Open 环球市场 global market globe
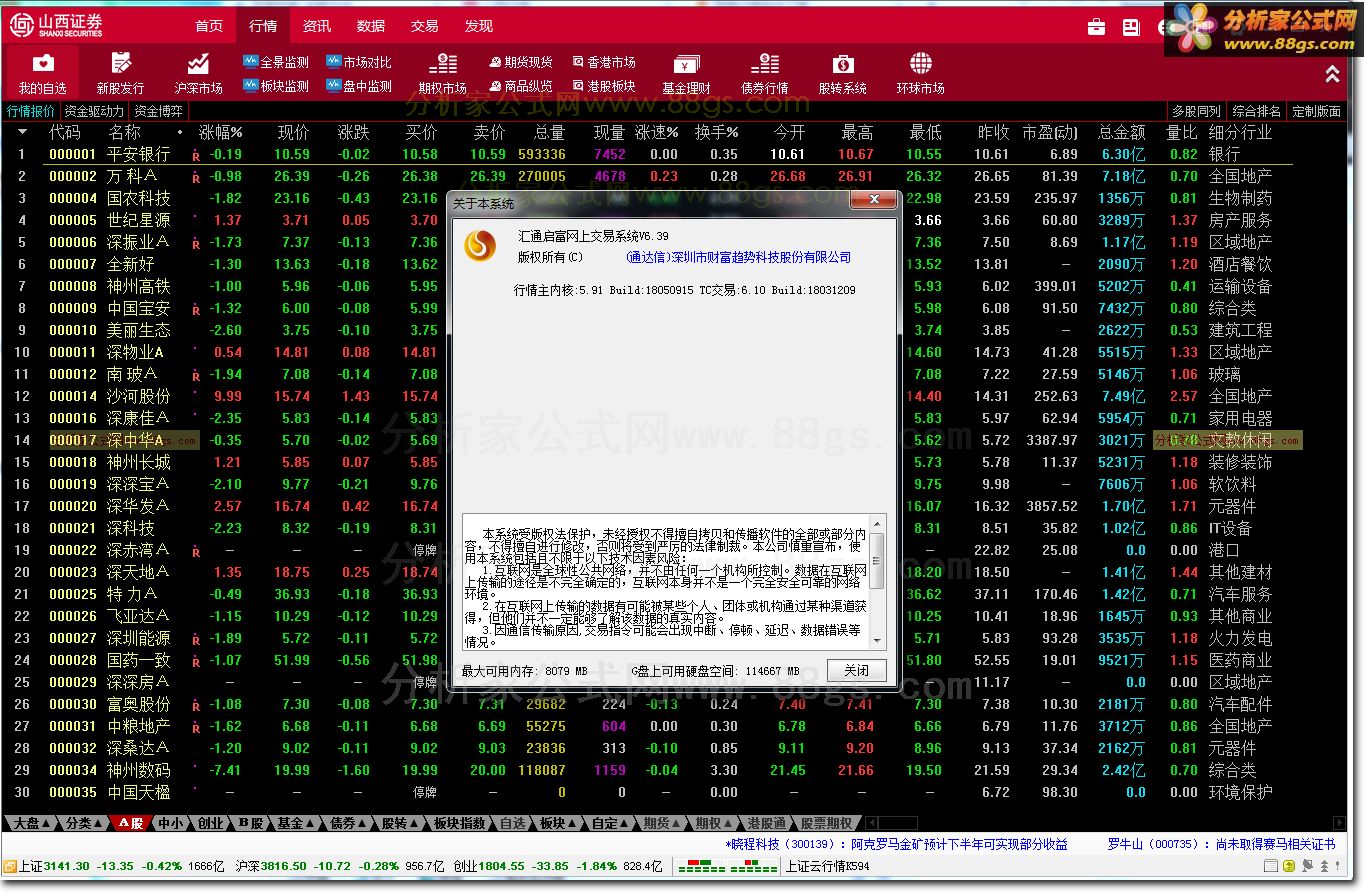 [920, 74]
